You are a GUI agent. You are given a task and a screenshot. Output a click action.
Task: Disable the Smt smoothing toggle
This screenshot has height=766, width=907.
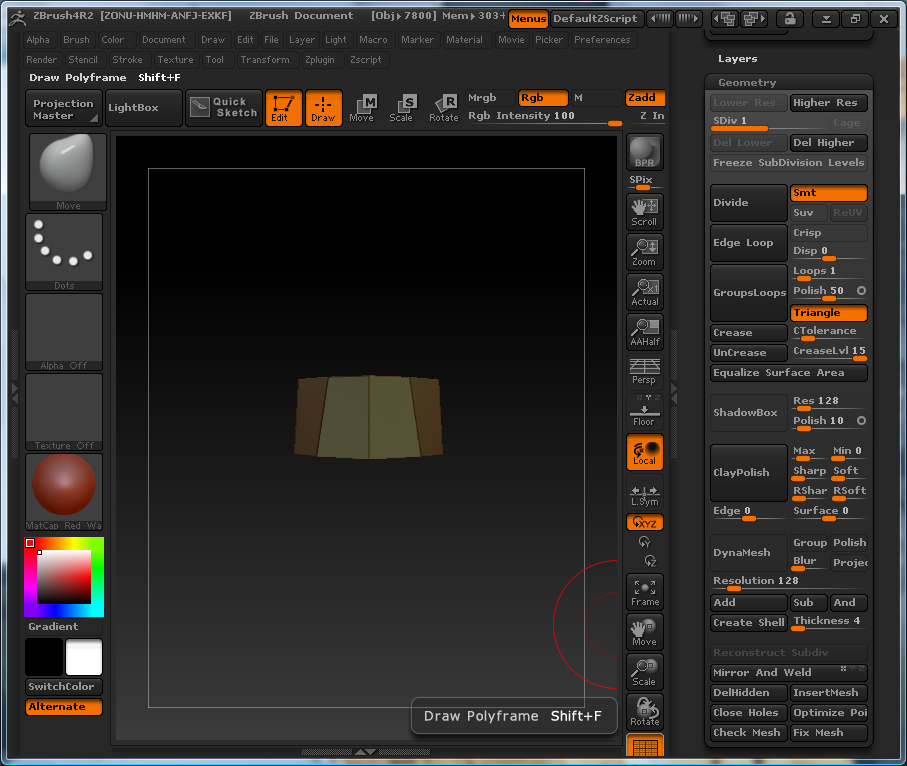tap(828, 193)
